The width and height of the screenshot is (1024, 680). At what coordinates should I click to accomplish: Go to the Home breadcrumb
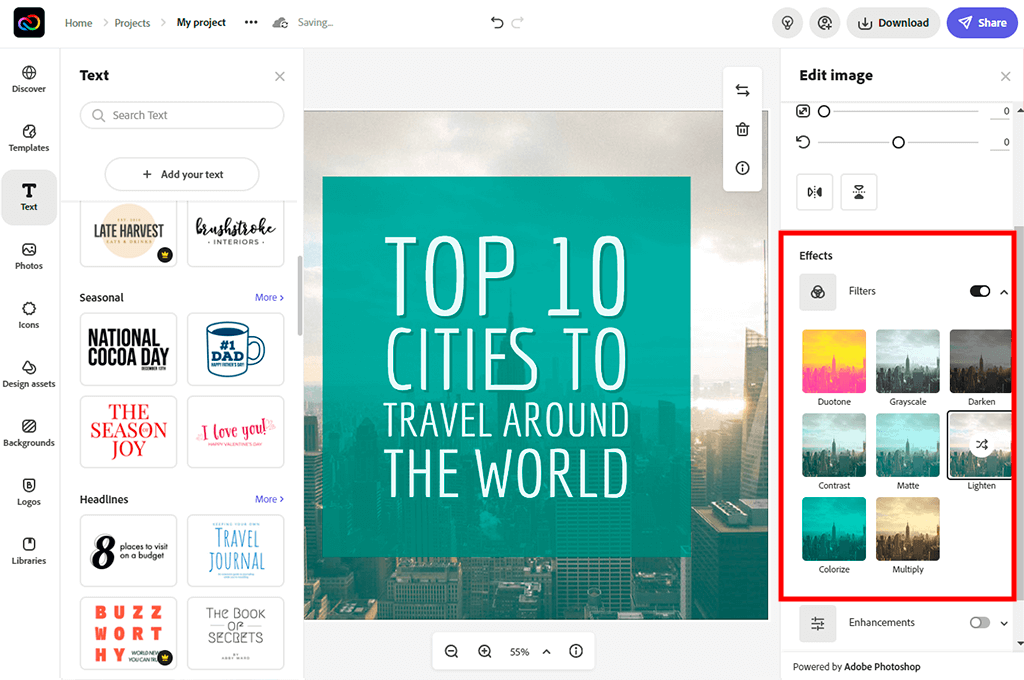click(x=78, y=23)
